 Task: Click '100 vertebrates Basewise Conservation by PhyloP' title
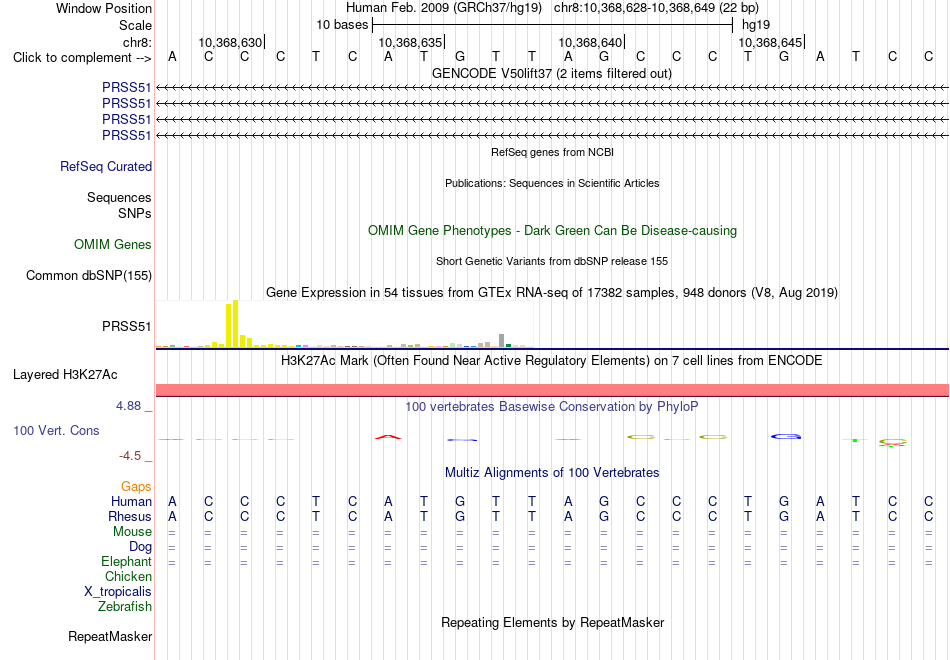[552, 406]
